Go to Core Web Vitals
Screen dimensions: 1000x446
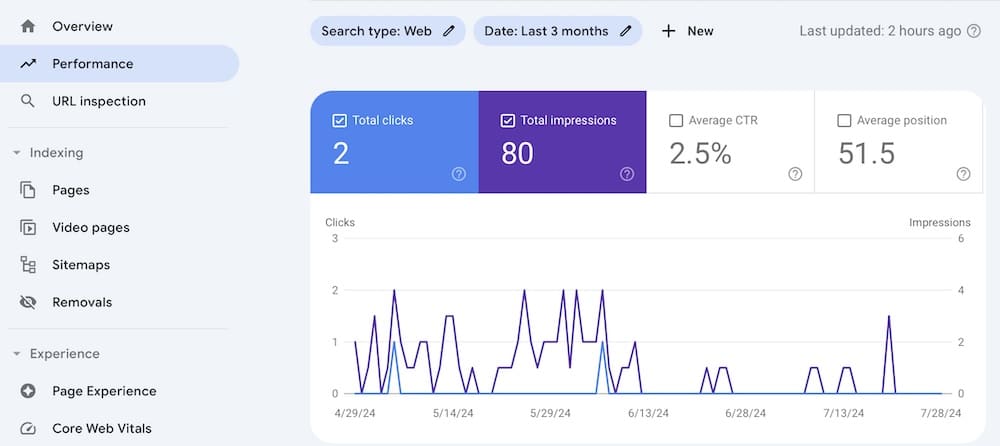click(101, 428)
